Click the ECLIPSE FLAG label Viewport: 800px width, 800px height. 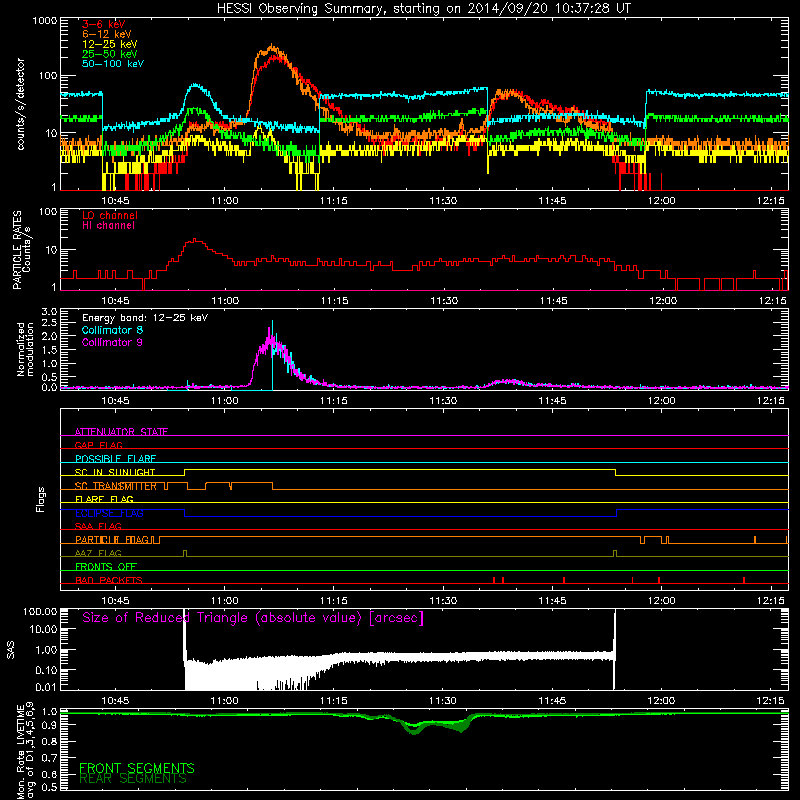[109, 513]
